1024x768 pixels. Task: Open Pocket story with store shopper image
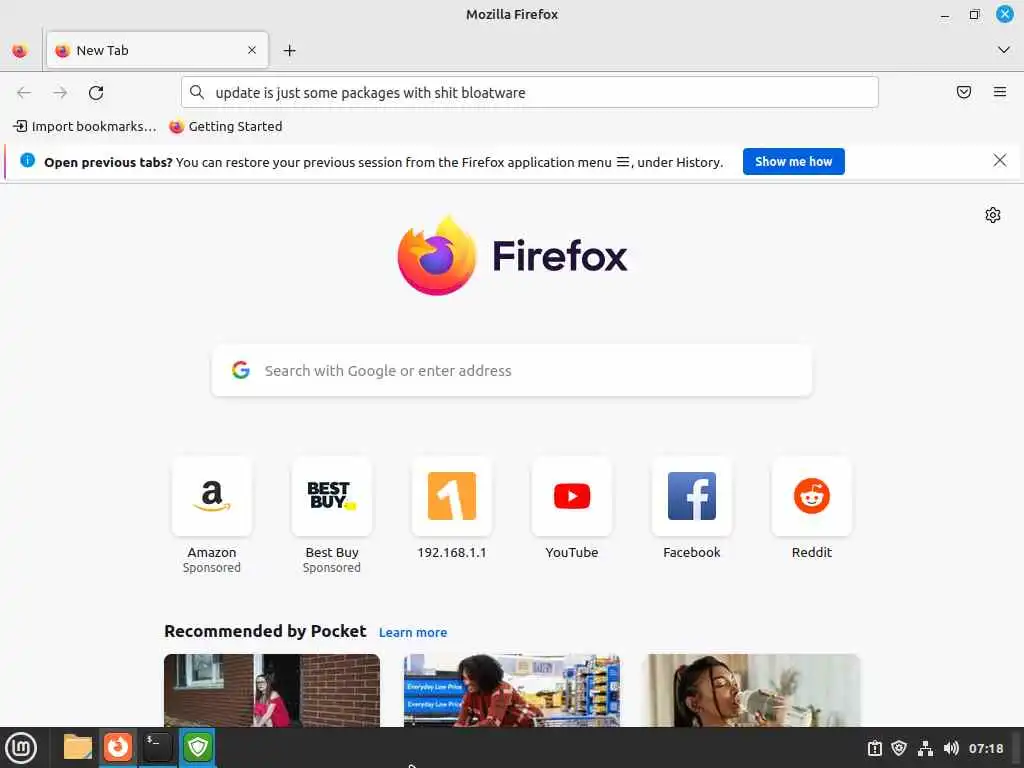point(512,690)
